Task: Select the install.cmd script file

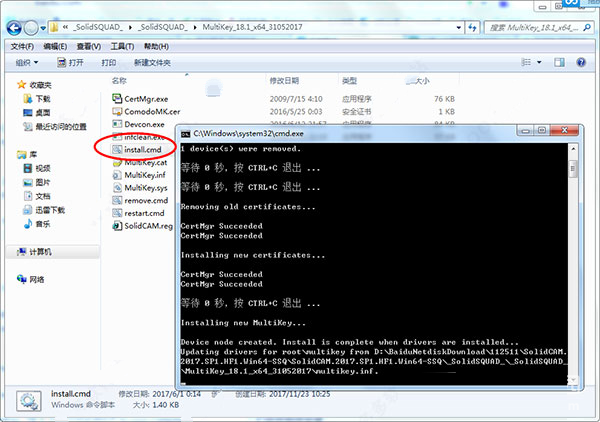Action: [142, 150]
